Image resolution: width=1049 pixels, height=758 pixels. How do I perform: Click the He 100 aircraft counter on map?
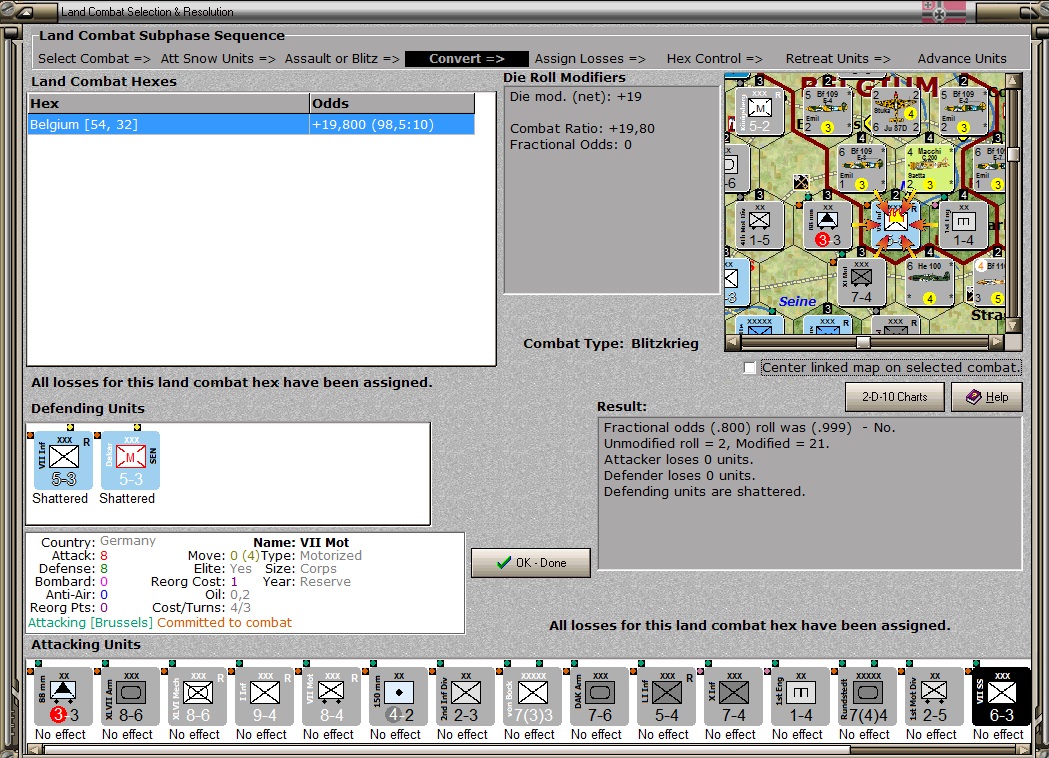(x=929, y=281)
